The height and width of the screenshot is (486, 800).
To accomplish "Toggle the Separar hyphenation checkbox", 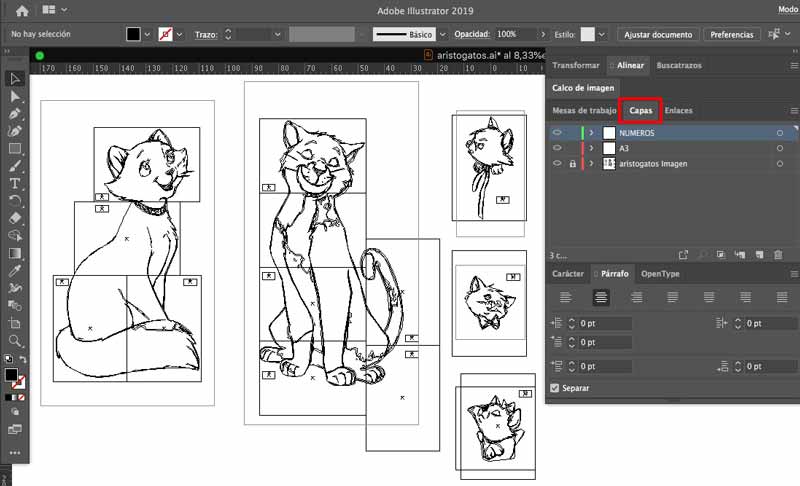I will point(555,388).
